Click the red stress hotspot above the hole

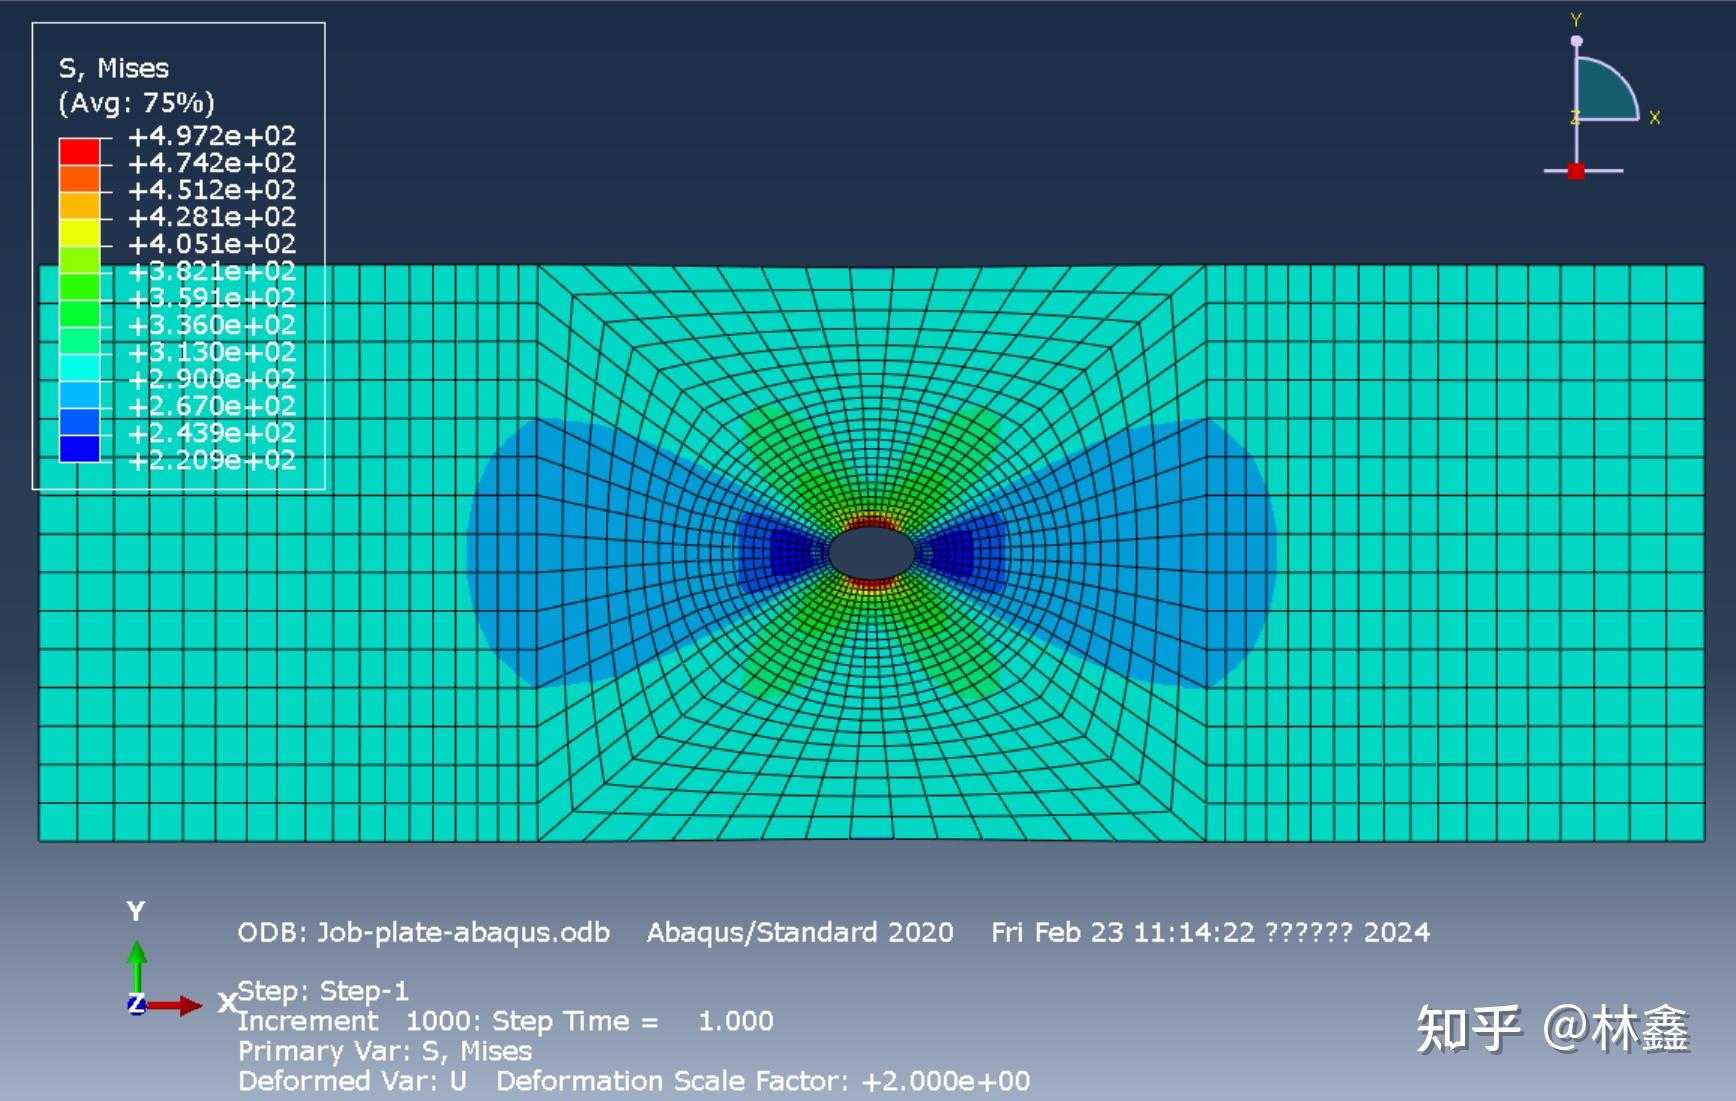click(x=872, y=522)
